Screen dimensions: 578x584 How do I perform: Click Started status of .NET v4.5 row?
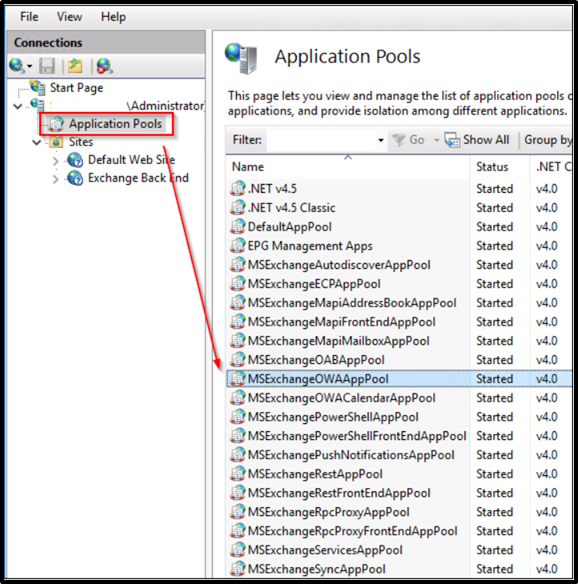495,189
